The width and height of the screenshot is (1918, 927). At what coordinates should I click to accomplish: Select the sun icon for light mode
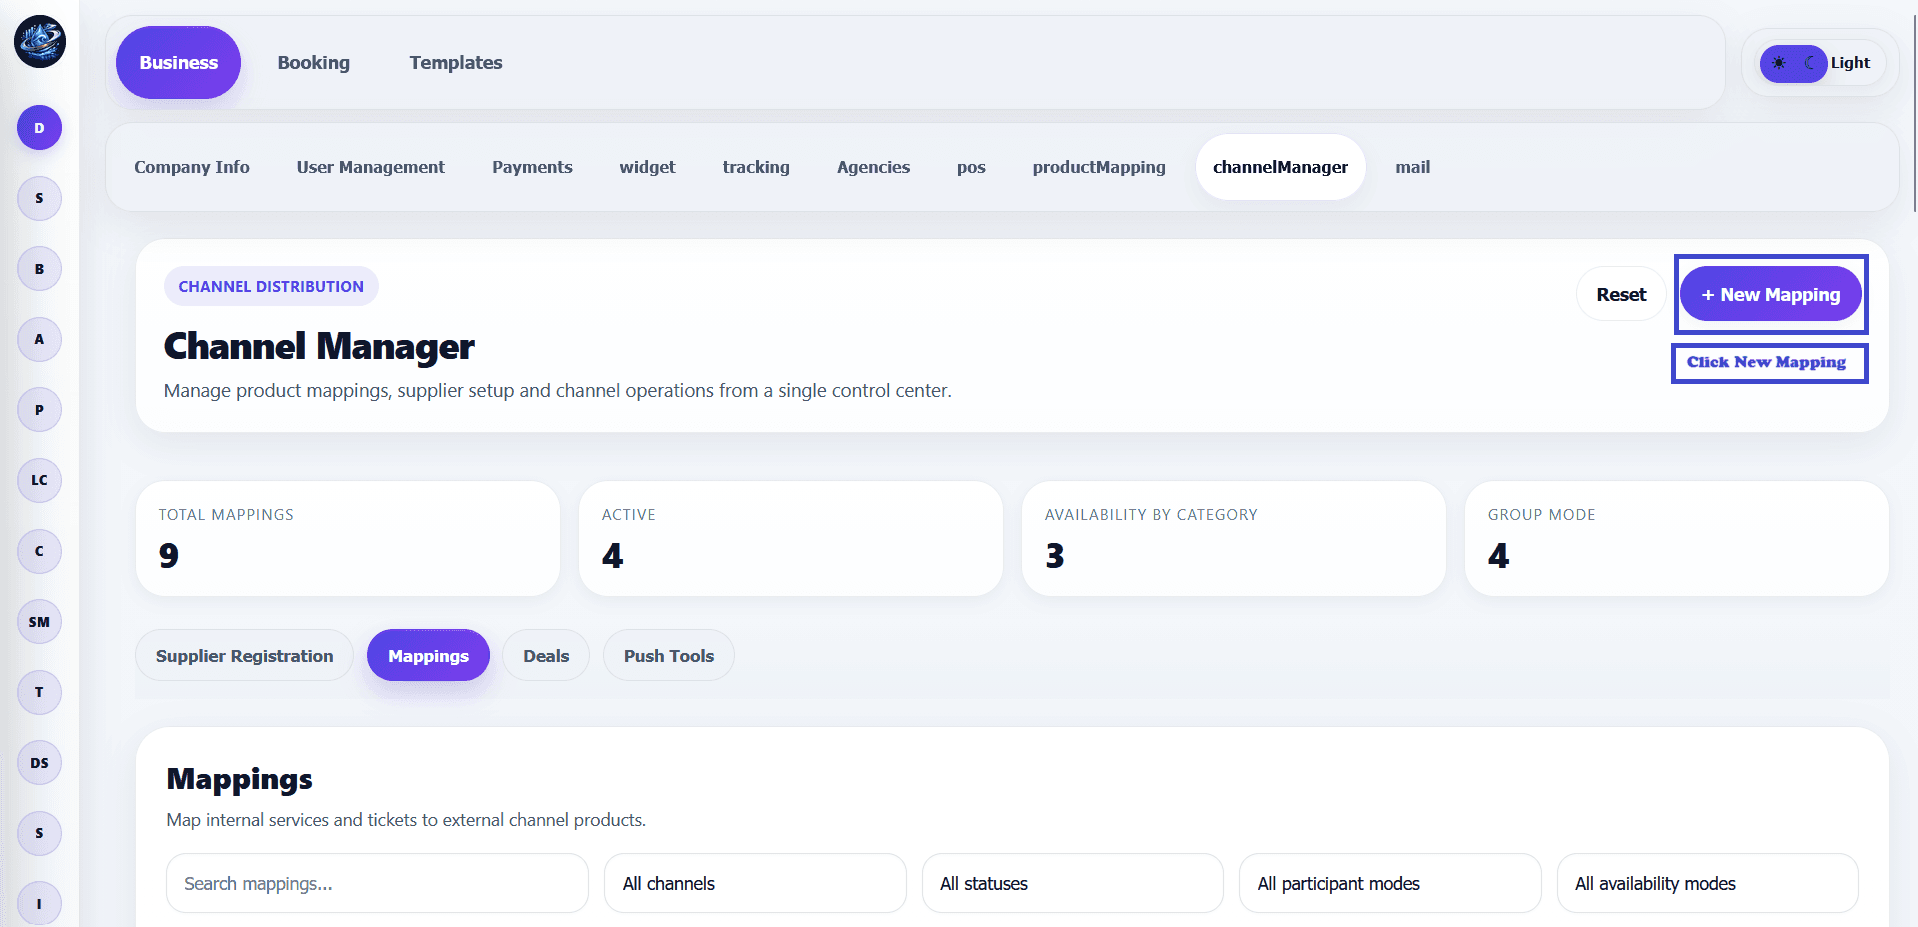coord(1778,63)
